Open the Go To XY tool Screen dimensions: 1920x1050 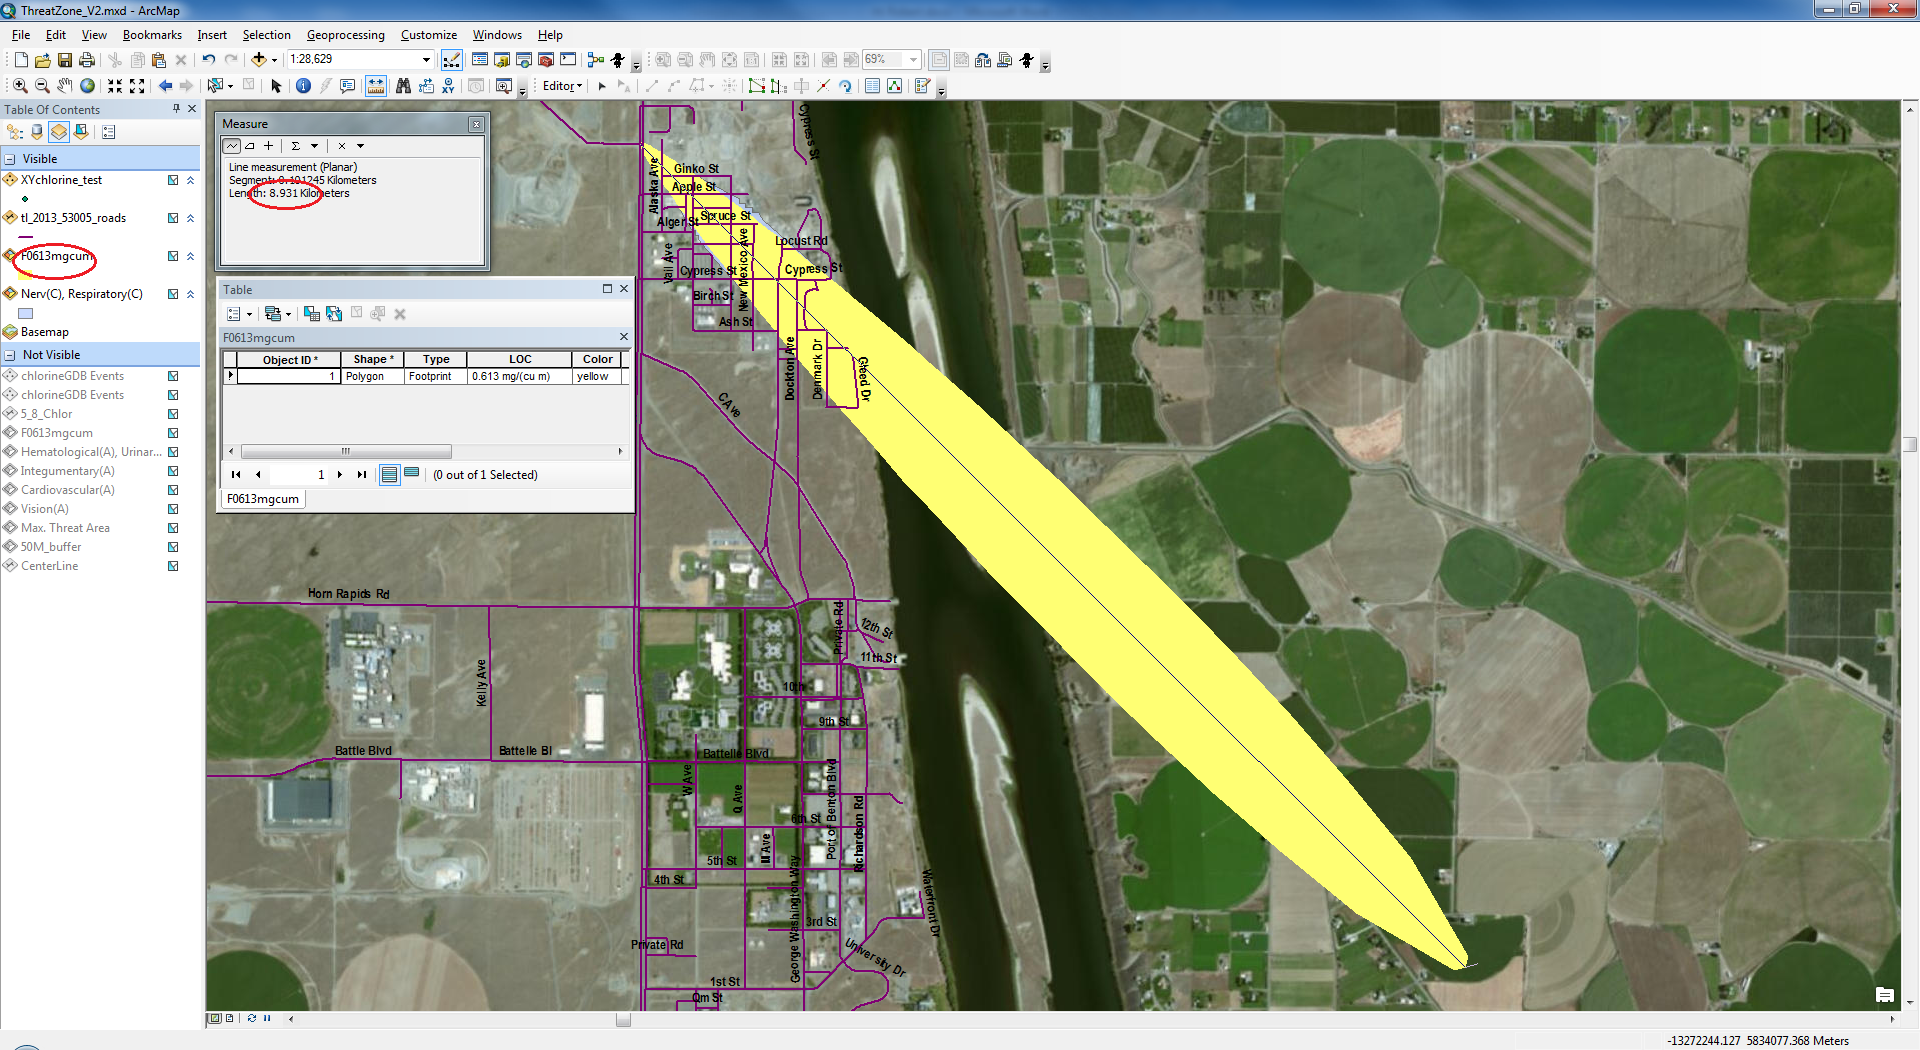pyautogui.click(x=448, y=86)
